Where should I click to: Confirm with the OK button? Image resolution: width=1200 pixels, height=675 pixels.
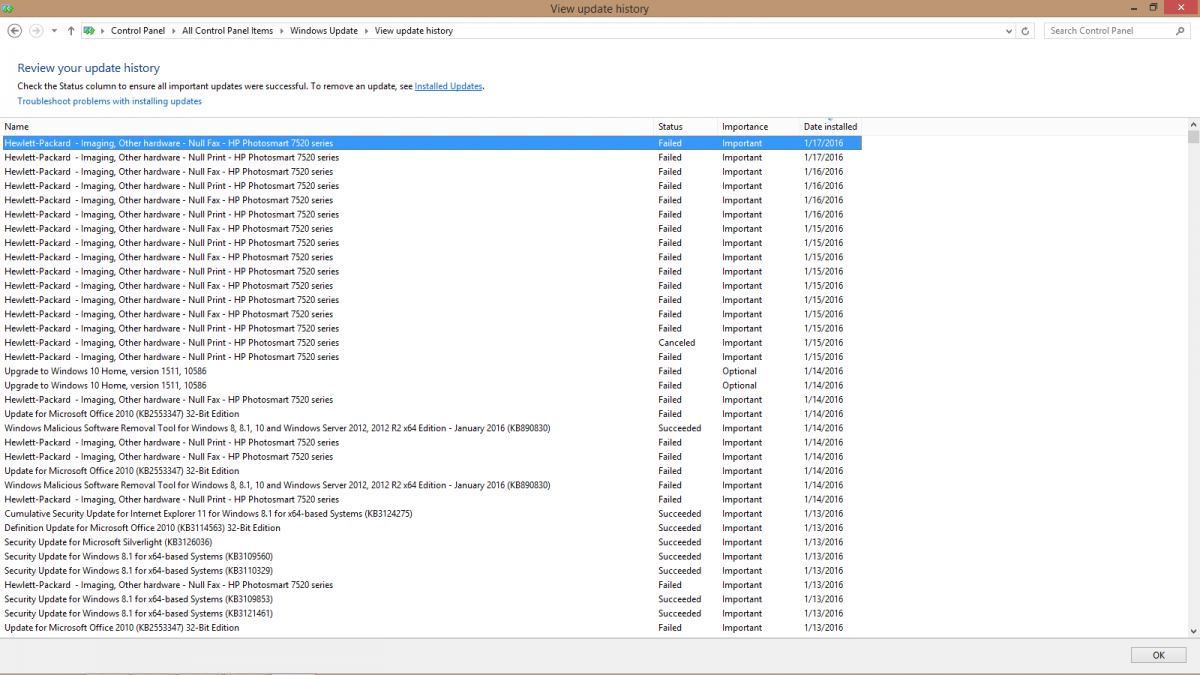[x=1158, y=655]
